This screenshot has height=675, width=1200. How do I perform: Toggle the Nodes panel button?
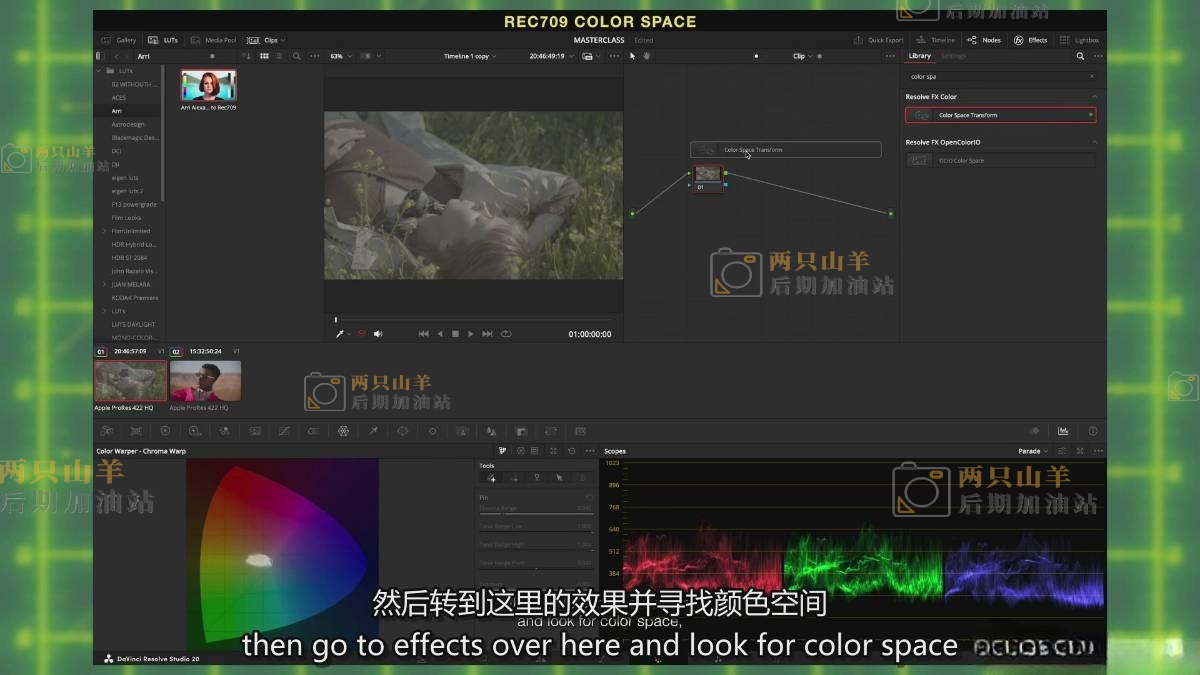984,40
